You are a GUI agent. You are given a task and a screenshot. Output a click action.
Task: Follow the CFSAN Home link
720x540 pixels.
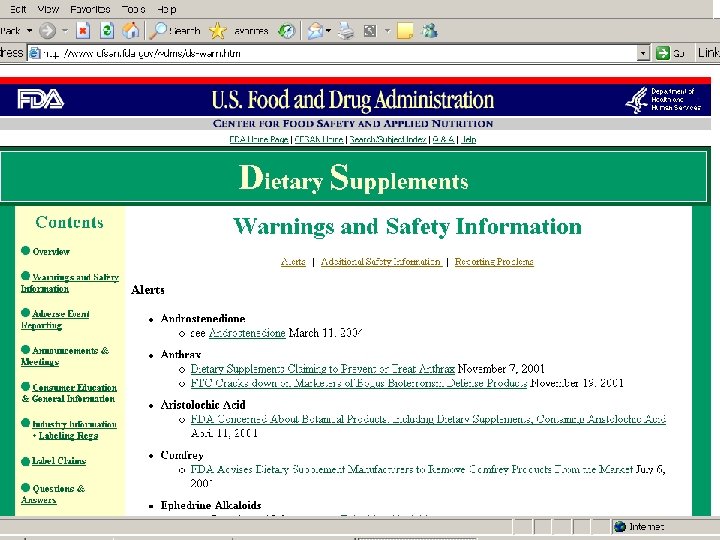(318, 139)
